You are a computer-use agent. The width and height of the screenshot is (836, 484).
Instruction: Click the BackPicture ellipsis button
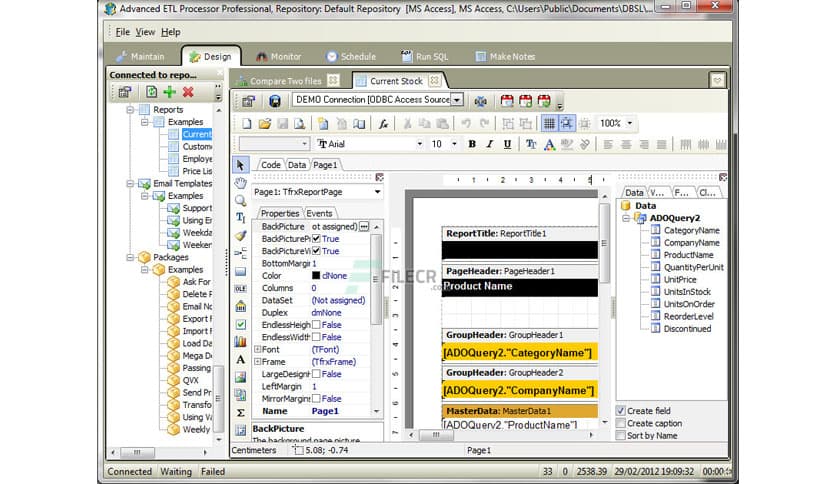click(x=364, y=227)
